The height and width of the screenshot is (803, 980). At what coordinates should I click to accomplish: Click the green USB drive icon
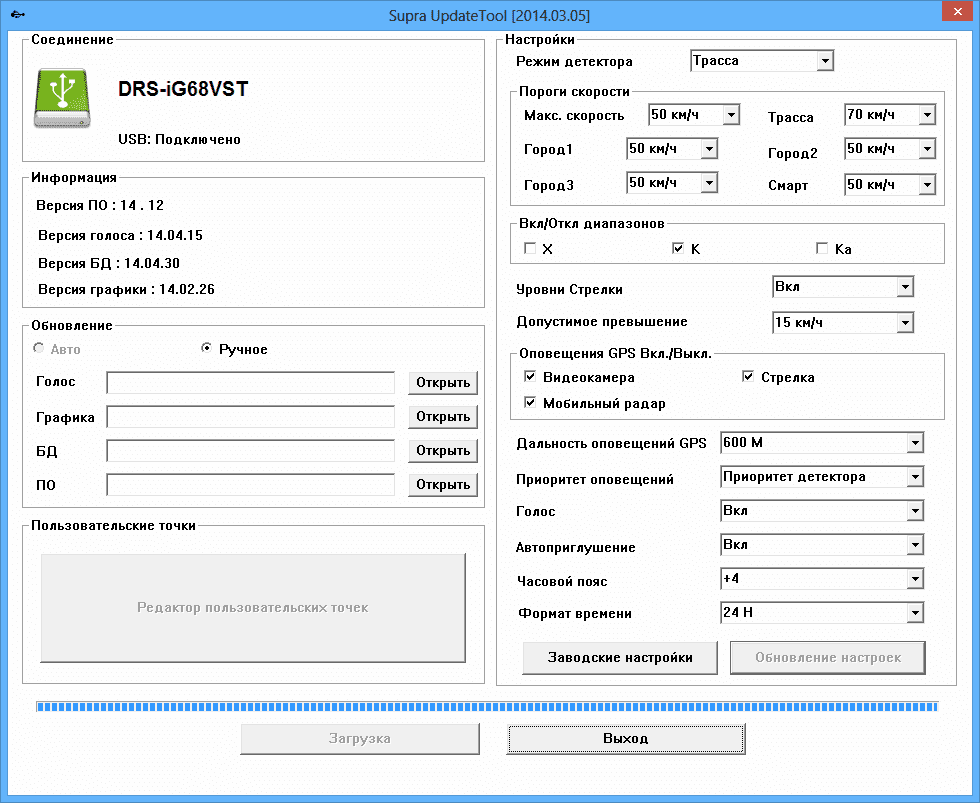pyautogui.click(x=62, y=98)
